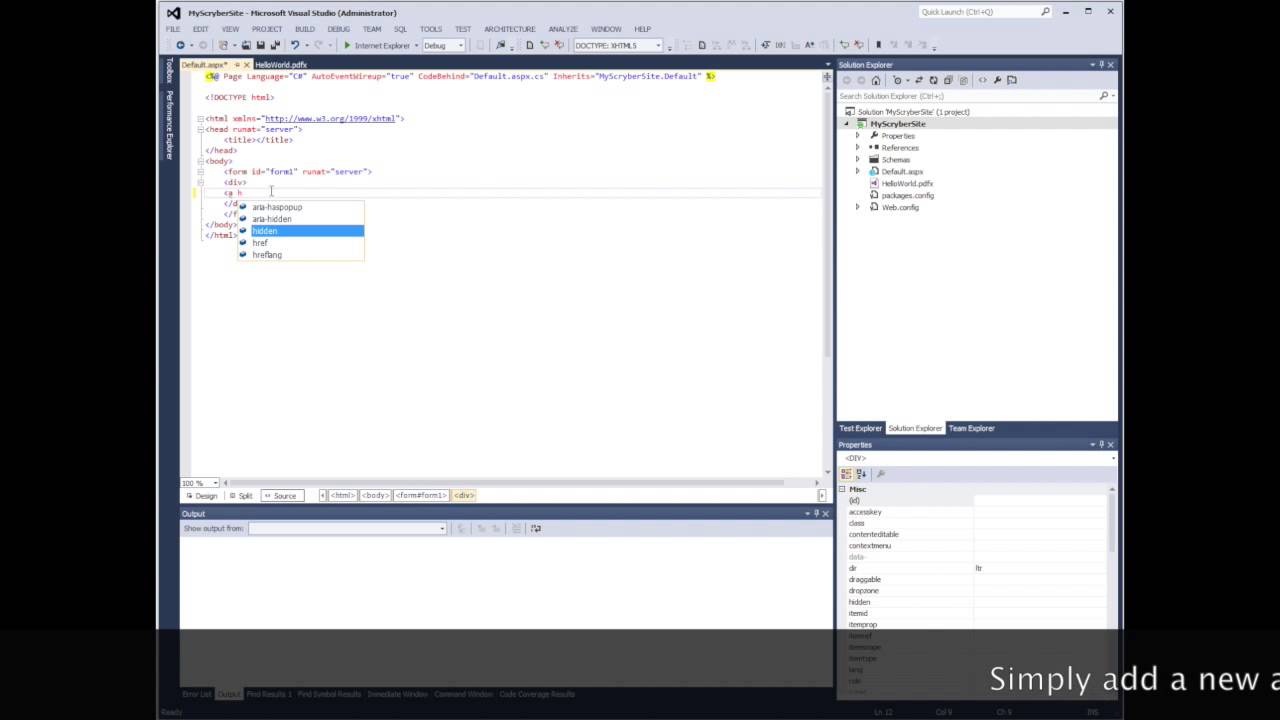This screenshot has height=720, width=1280.
Task: Expand the Properties node in Solution Explorer
Action: [x=857, y=136]
